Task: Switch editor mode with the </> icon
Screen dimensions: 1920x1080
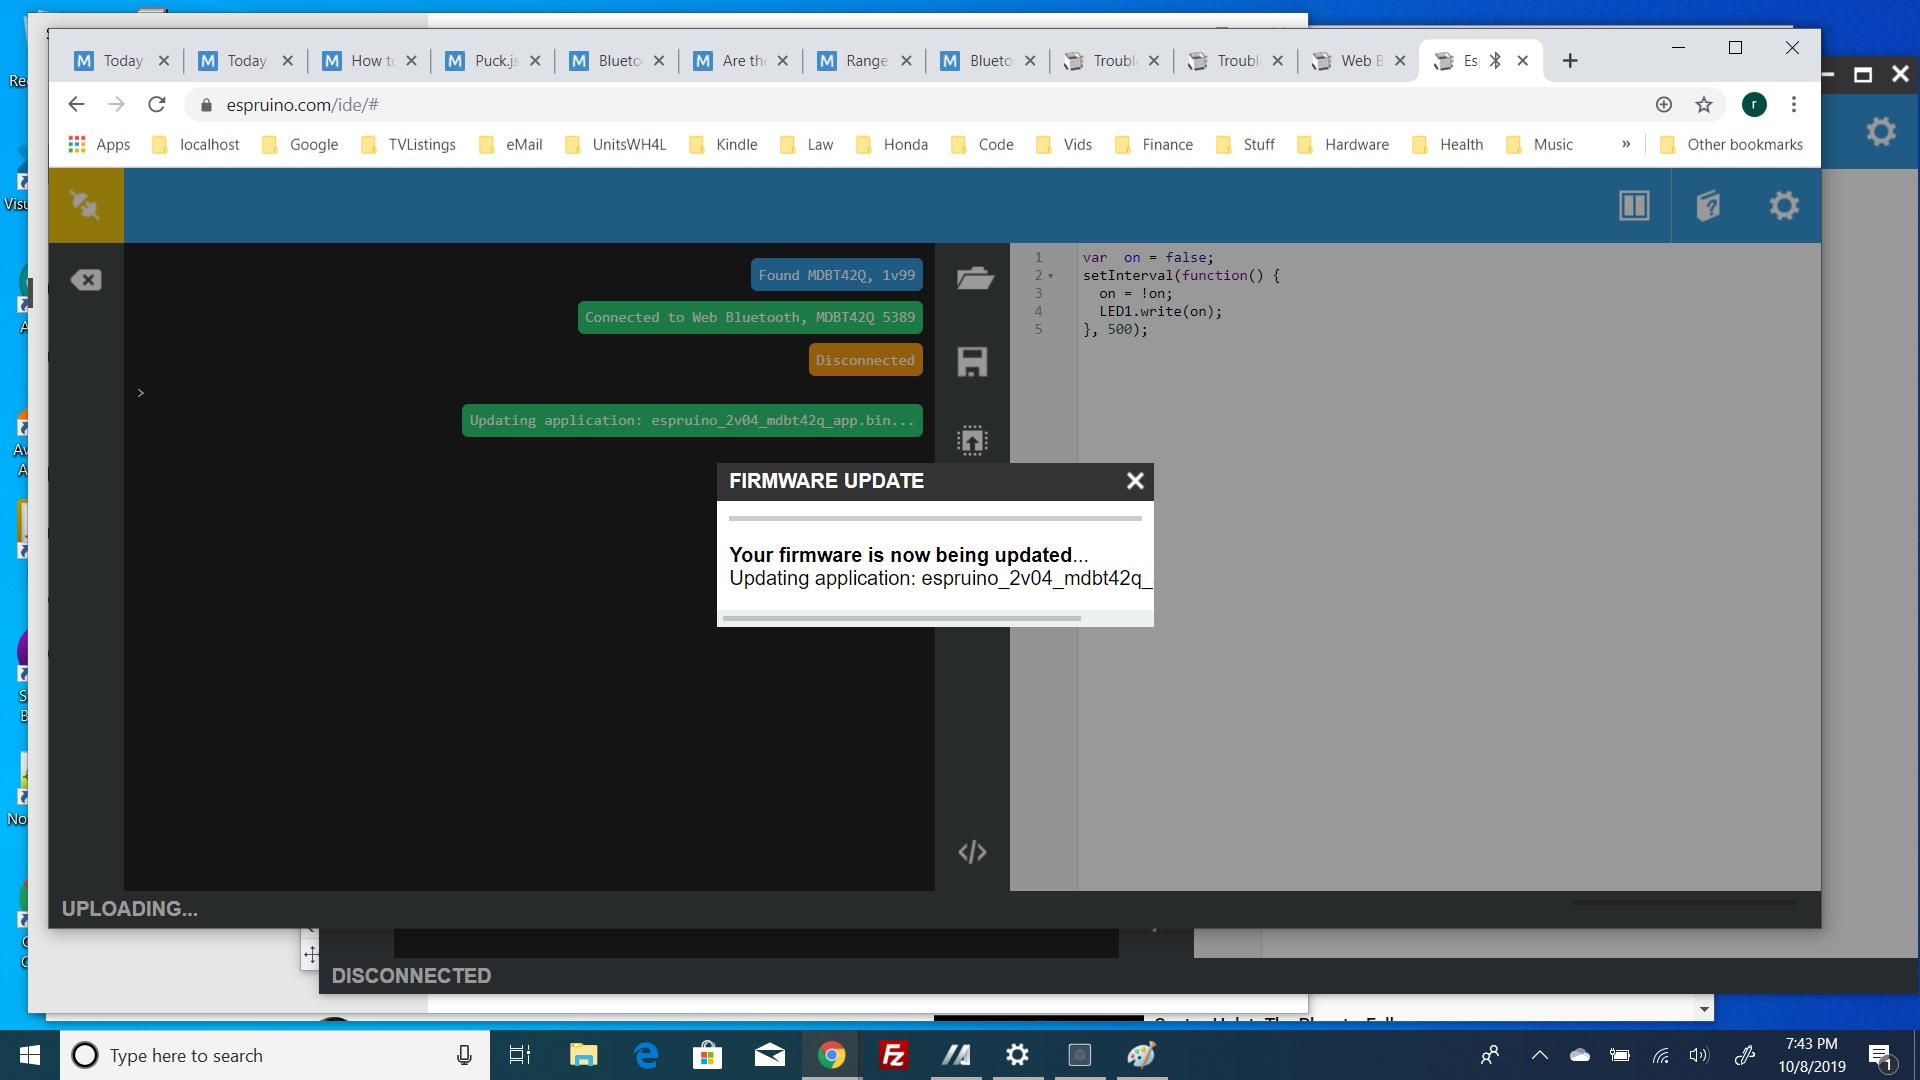Action: (971, 852)
